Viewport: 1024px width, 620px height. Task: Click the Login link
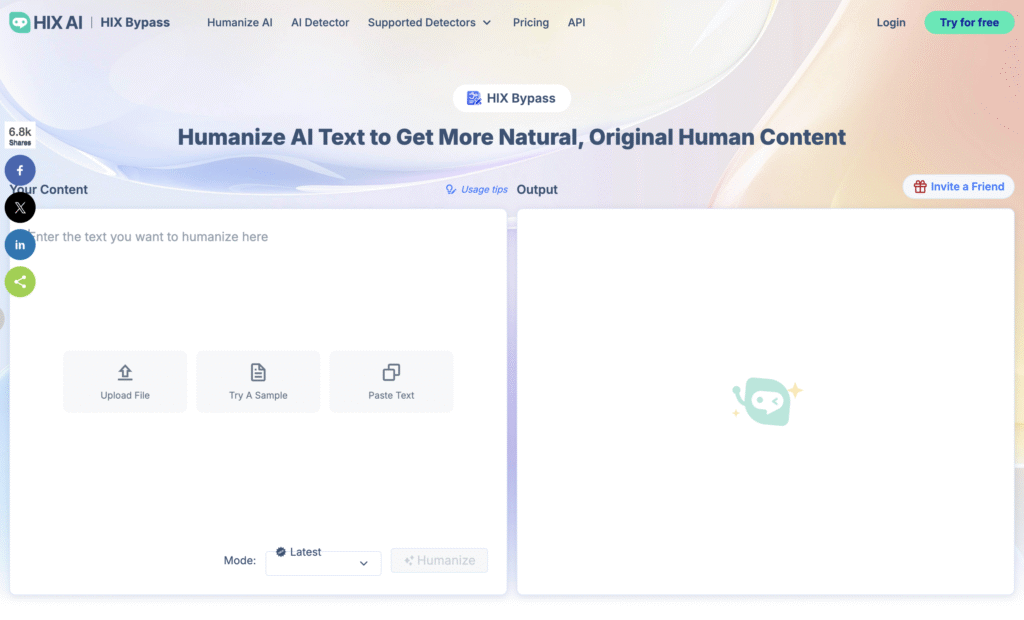pyautogui.click(x=891, y=22)
